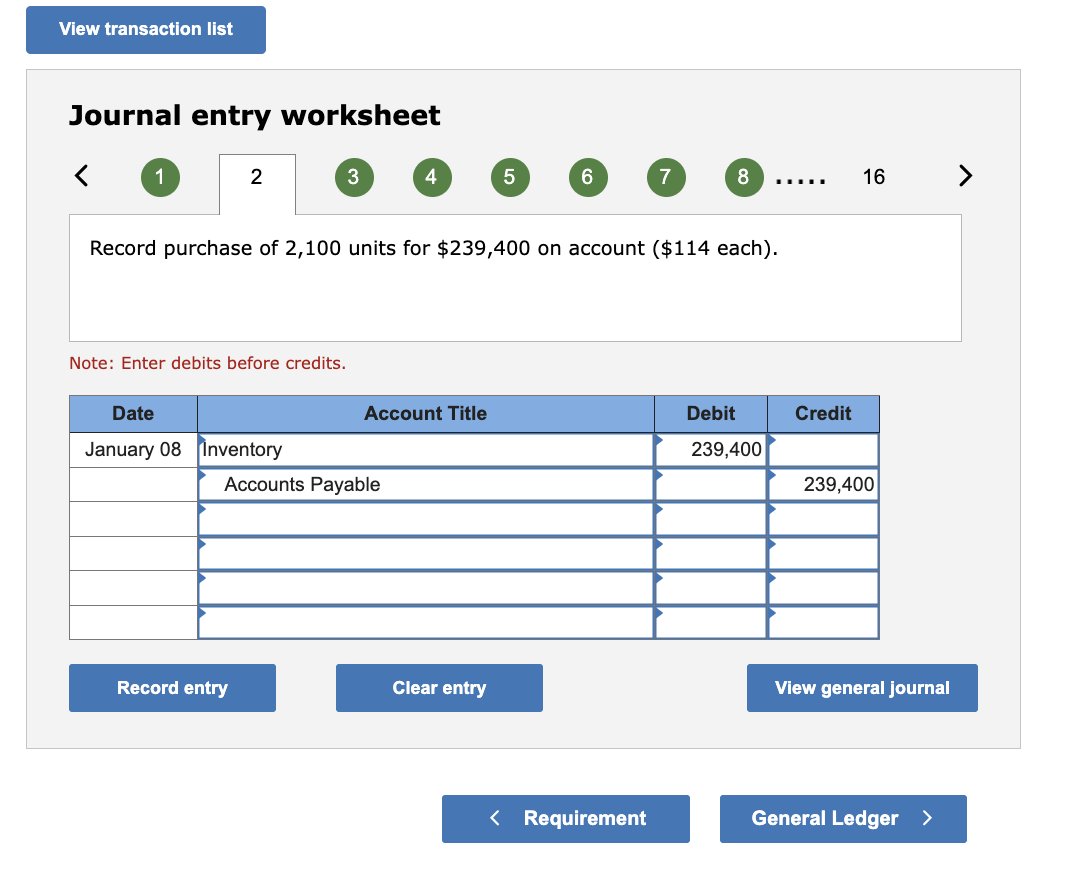Click the third row credit field
The height and width of the screenshot is (878, 1084).
pyautogui.click(x=823, y=519)
